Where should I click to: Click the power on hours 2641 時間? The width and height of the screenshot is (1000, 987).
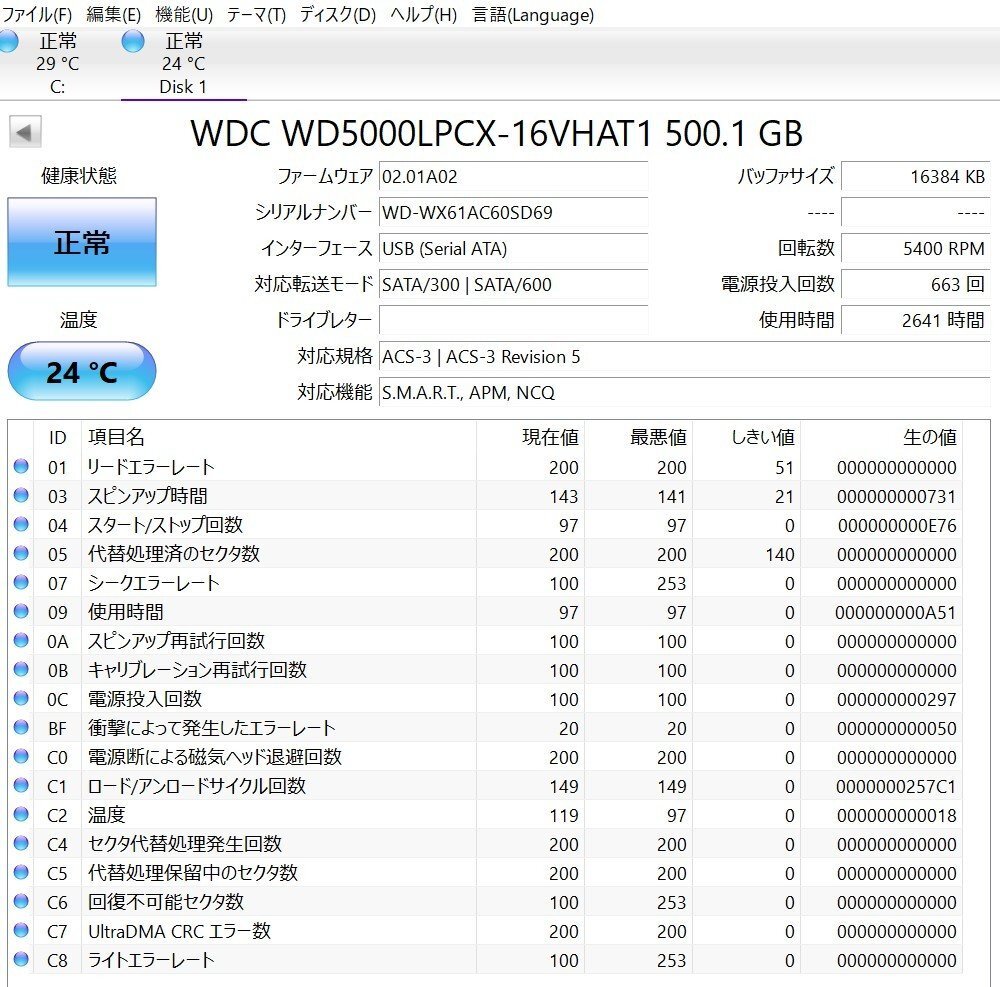(916, 320)
